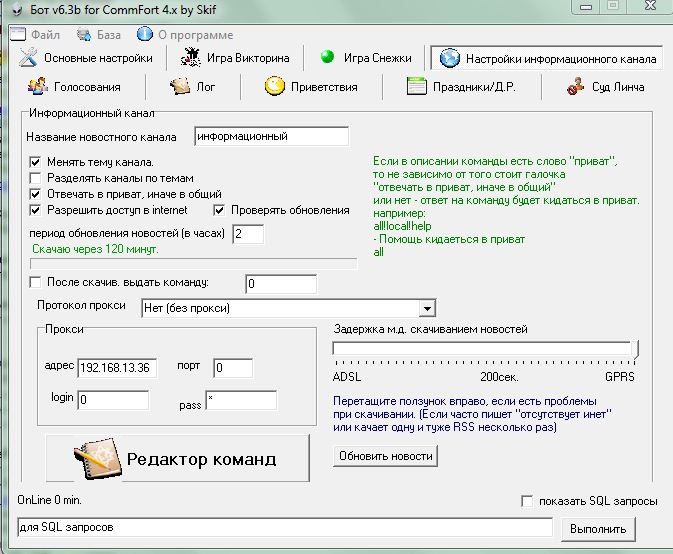Uncheck the Менять тему канала checkbox
This screenshot has height=554, width=673.
36,162
